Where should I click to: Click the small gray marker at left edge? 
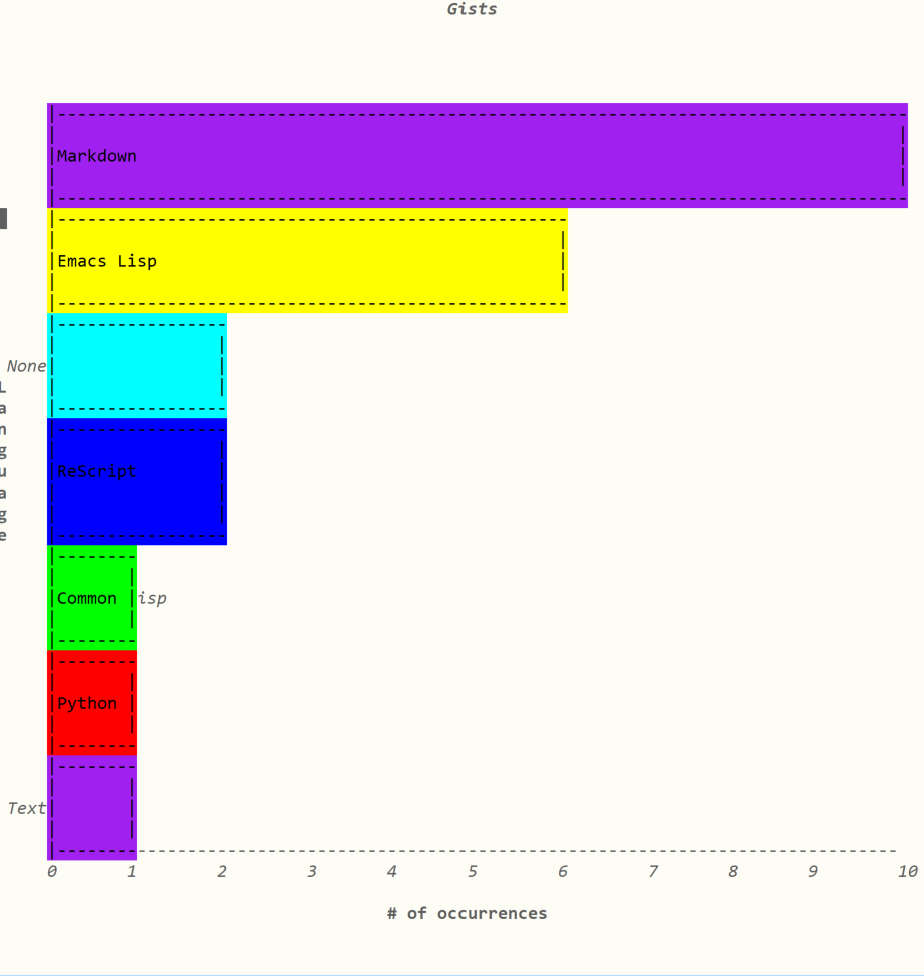click(x=3, y=218)
